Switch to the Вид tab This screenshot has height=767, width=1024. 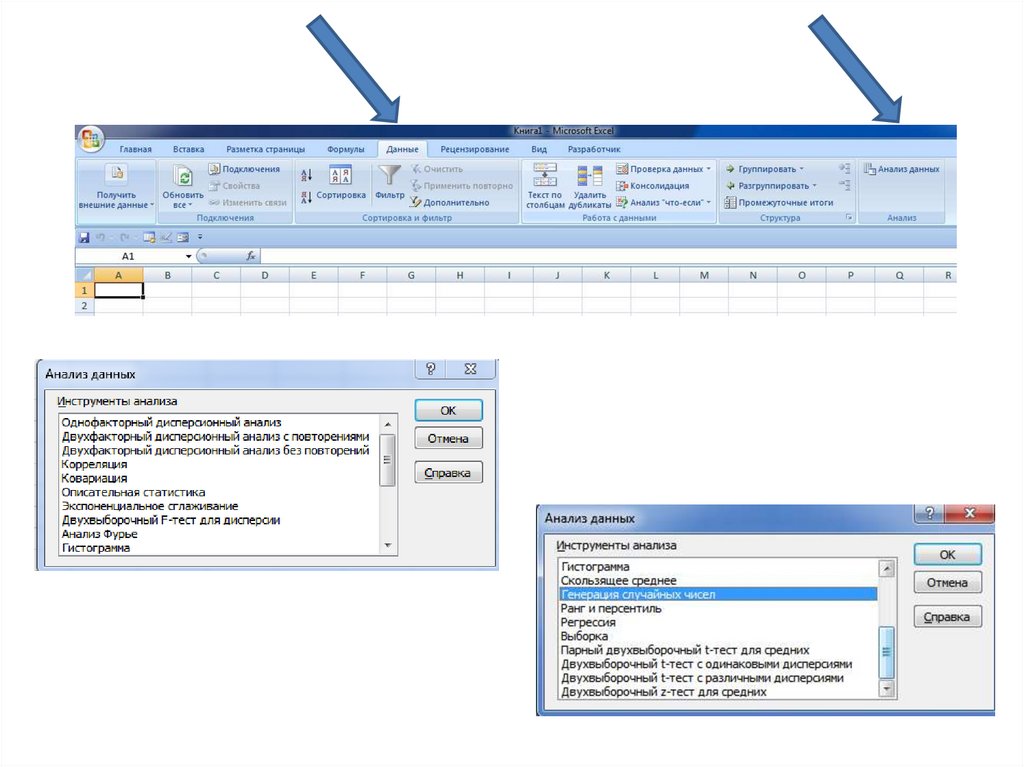tap(539, 149)
